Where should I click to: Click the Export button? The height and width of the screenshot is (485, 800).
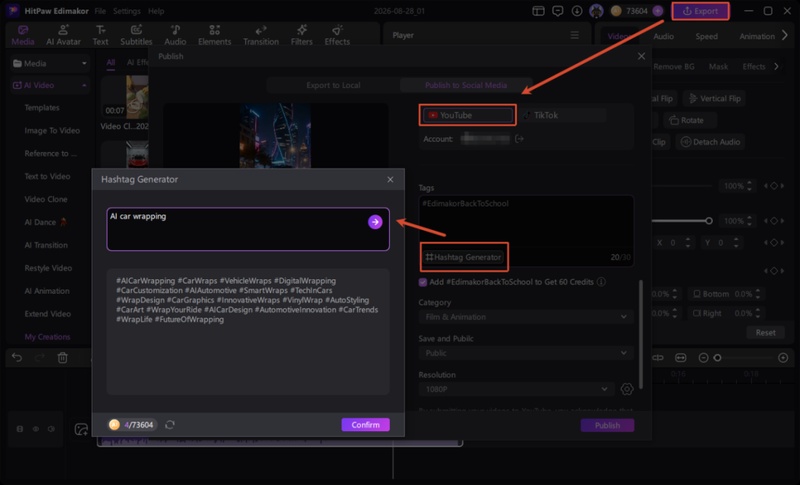[700, 11]
